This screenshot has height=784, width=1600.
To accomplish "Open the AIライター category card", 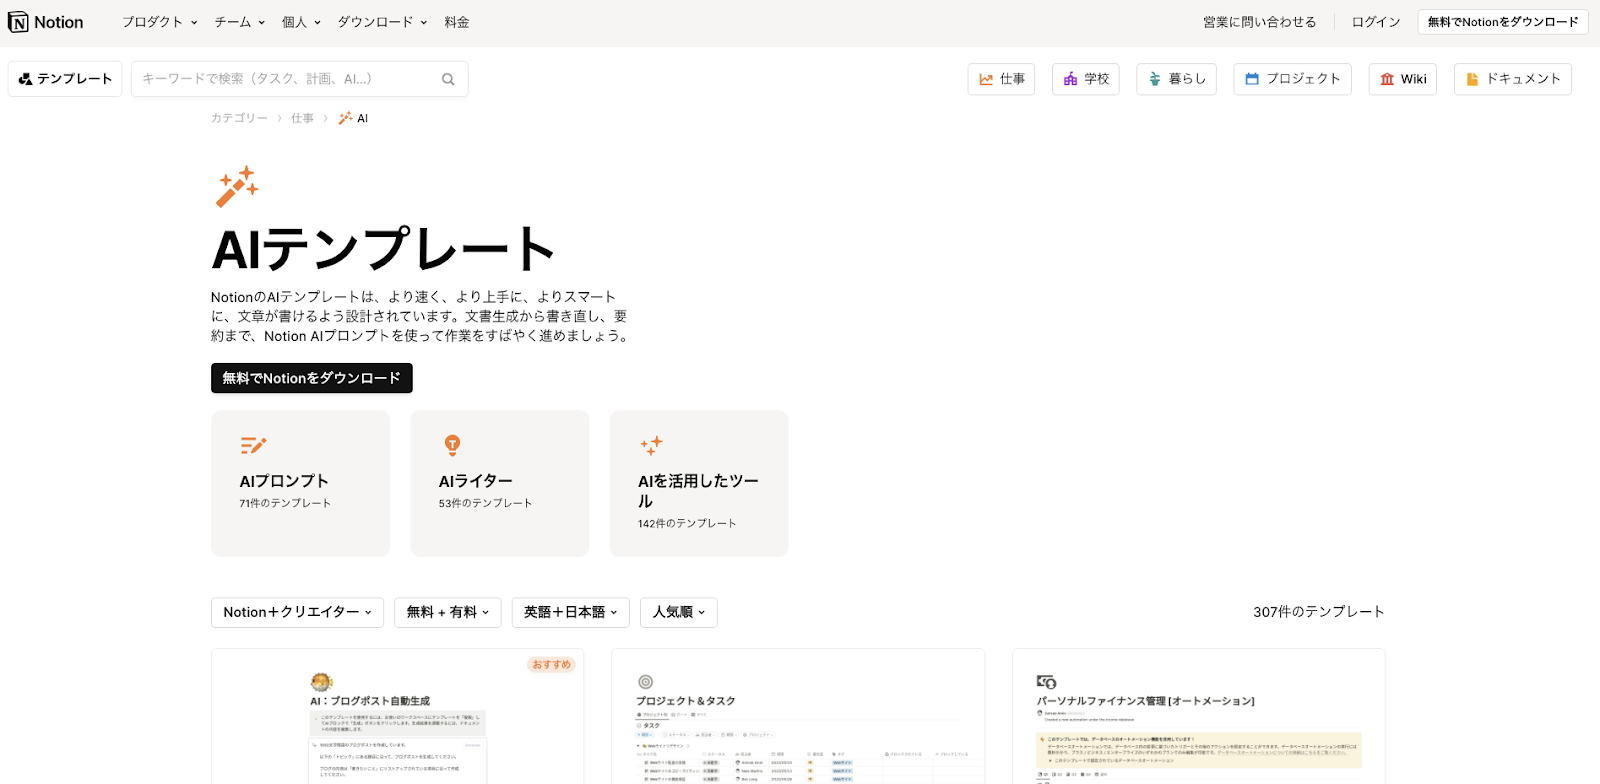I will [500, 483].
